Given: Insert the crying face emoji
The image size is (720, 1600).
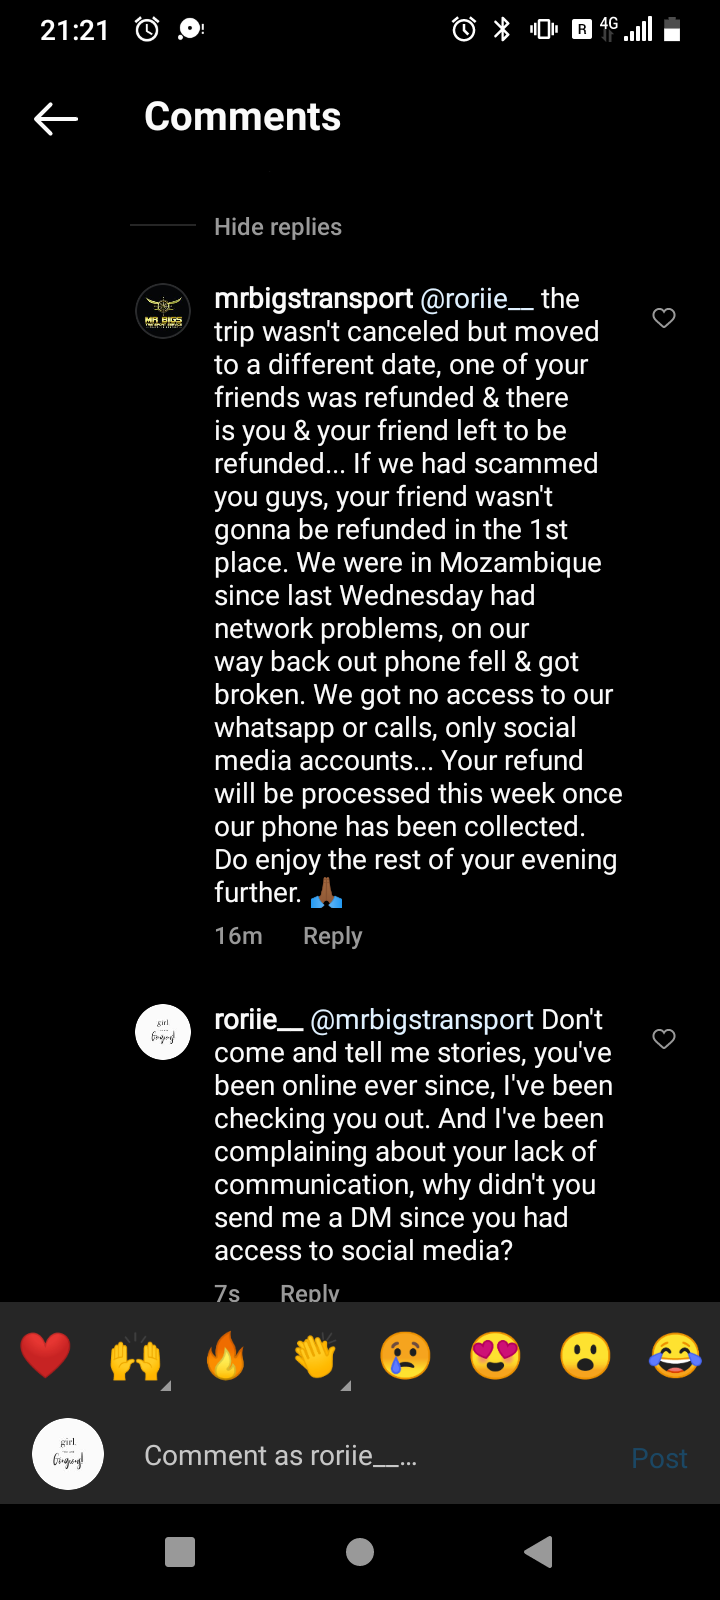Looking at the screenshot, I should pos(405,1357).
